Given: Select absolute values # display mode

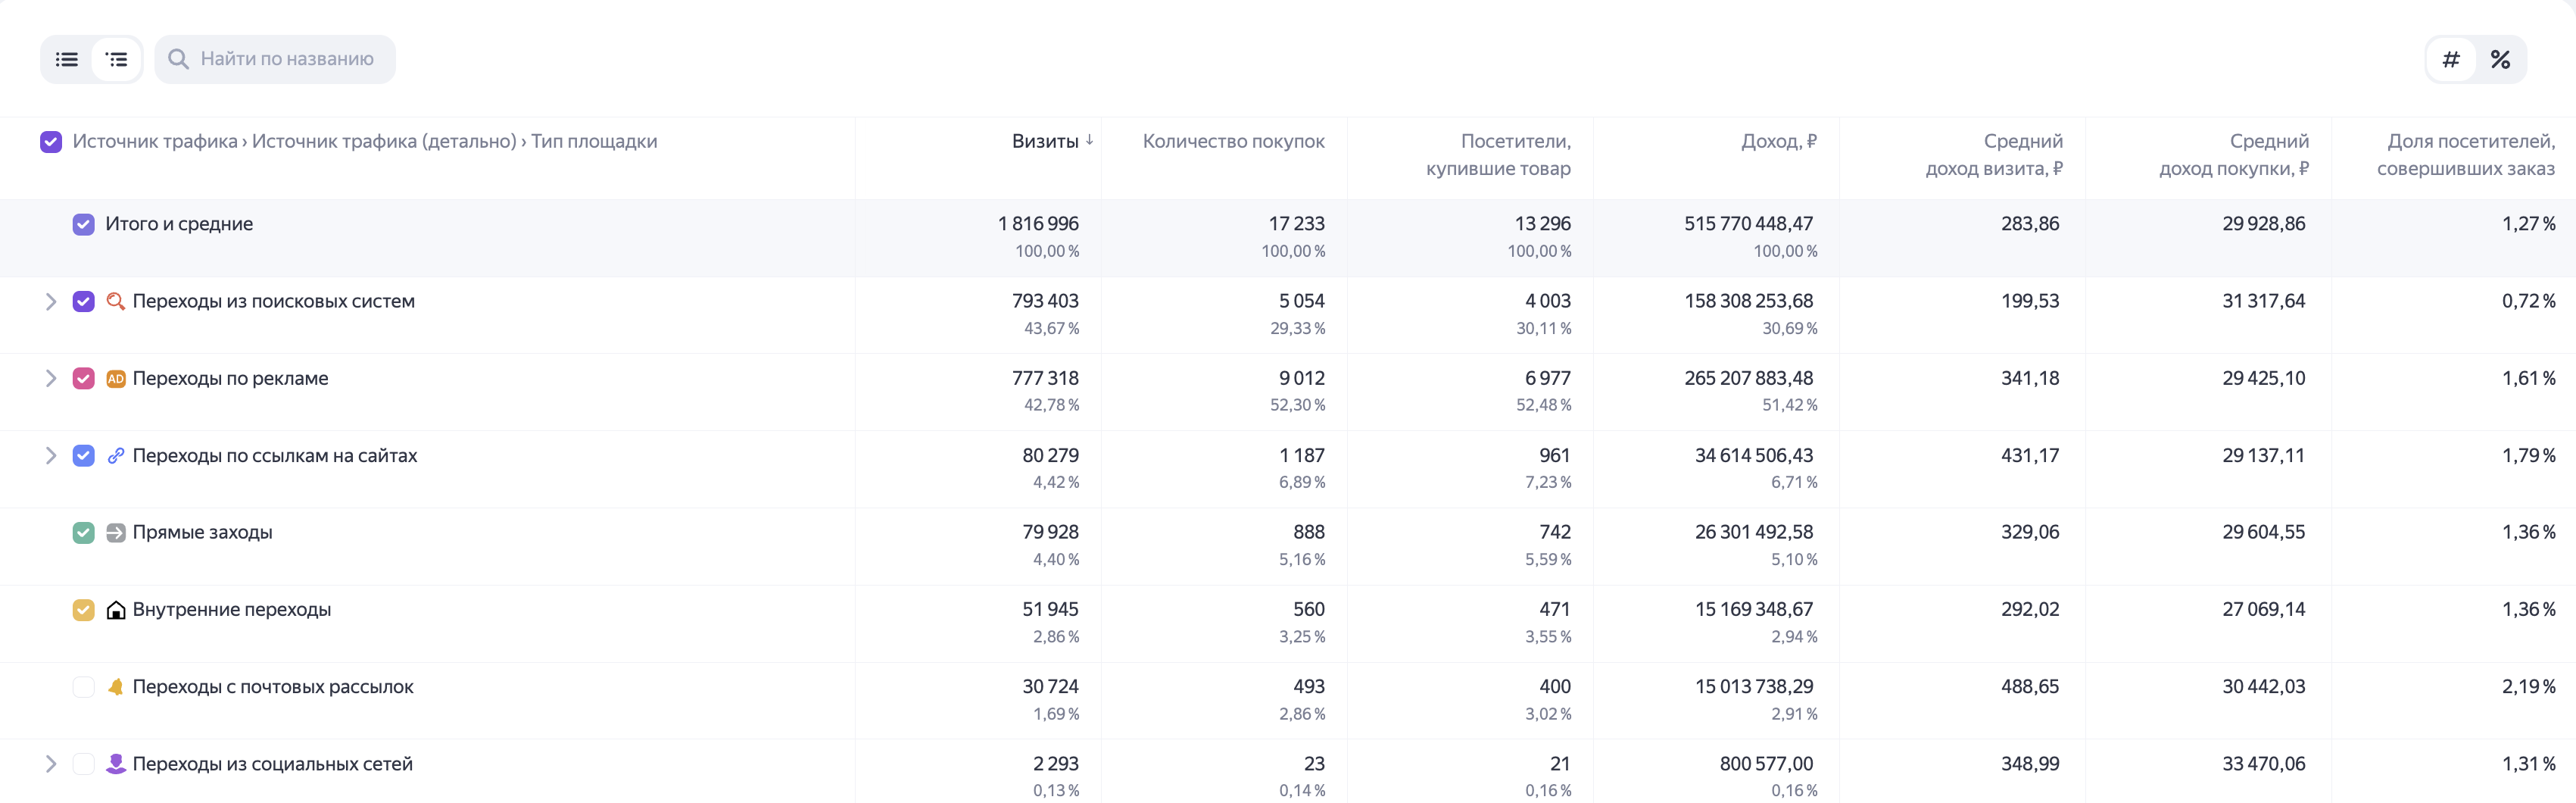Looking at the screenshot, I should pyautogui.click(x=2451, y=60).
